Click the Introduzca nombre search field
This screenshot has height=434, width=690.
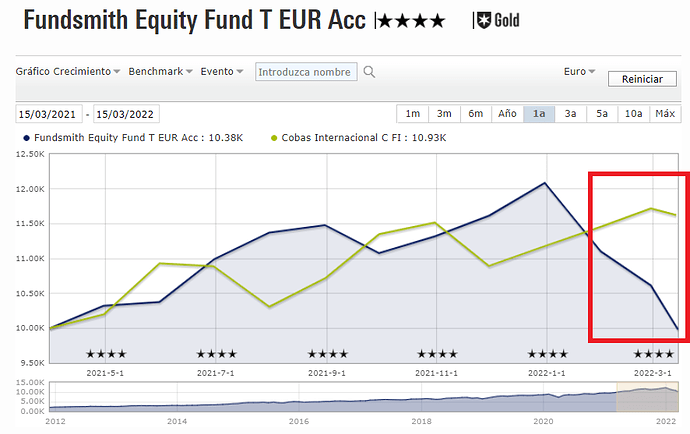tap(306, 72)
